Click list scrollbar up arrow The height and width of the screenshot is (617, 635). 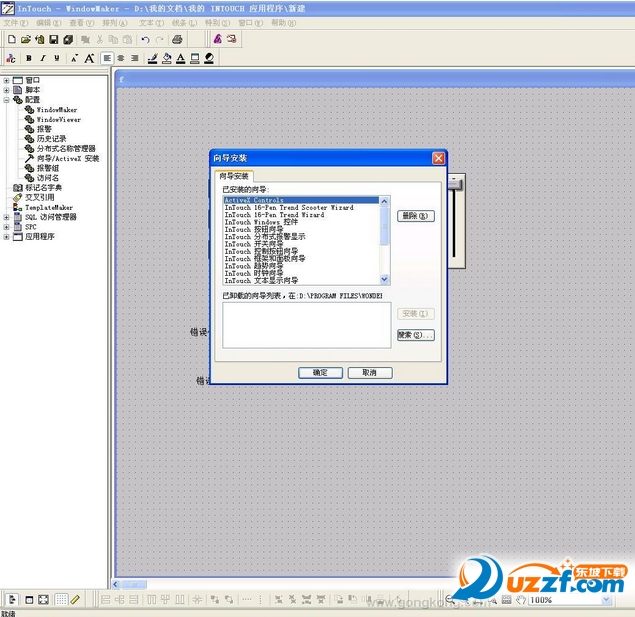point(384,201)
